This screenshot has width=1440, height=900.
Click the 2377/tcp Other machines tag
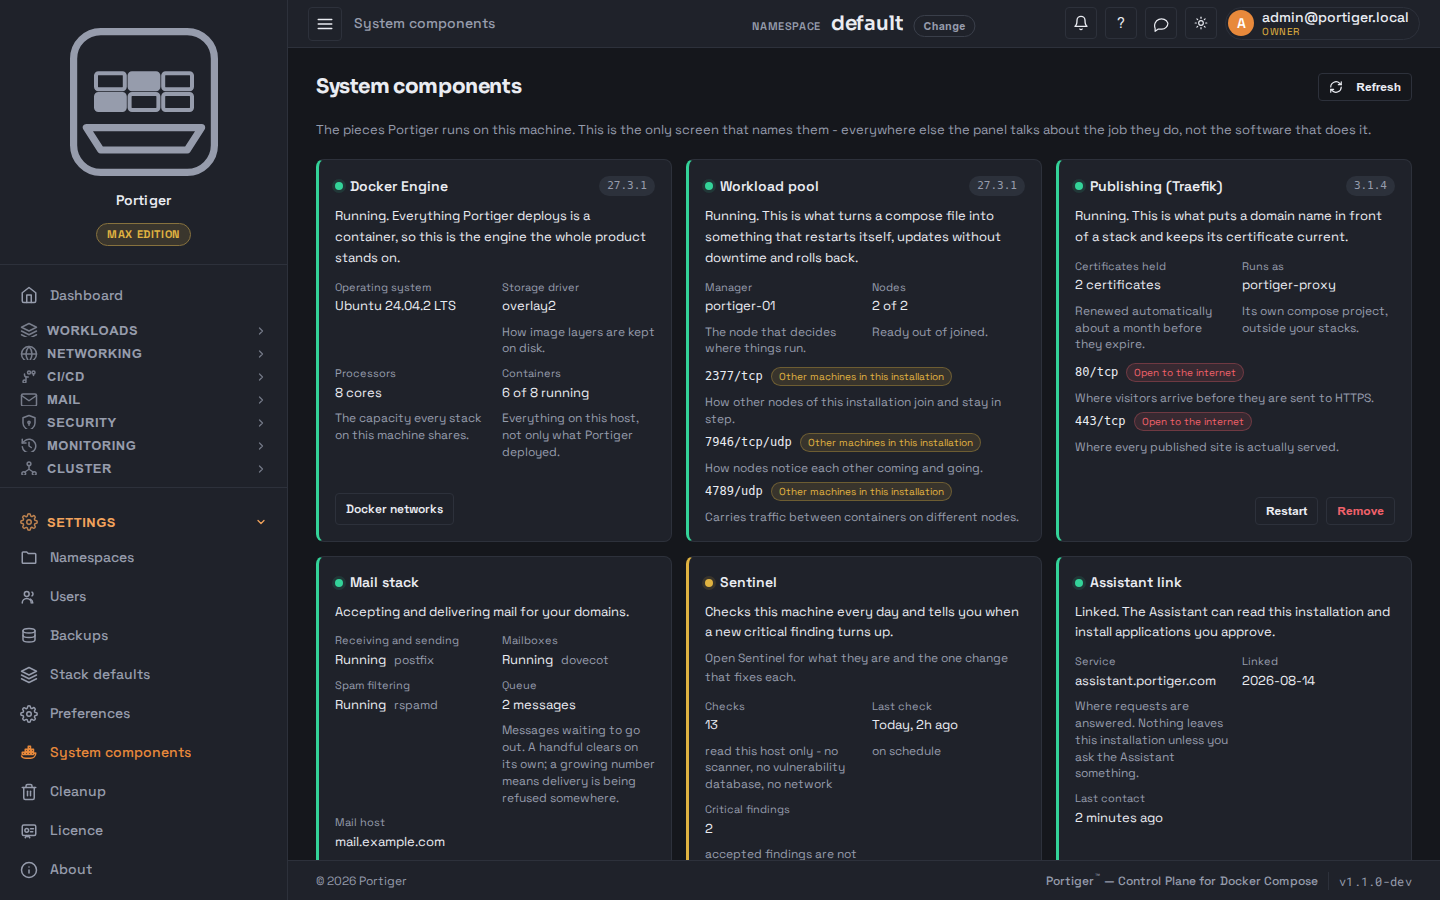(x=861, y=377)
